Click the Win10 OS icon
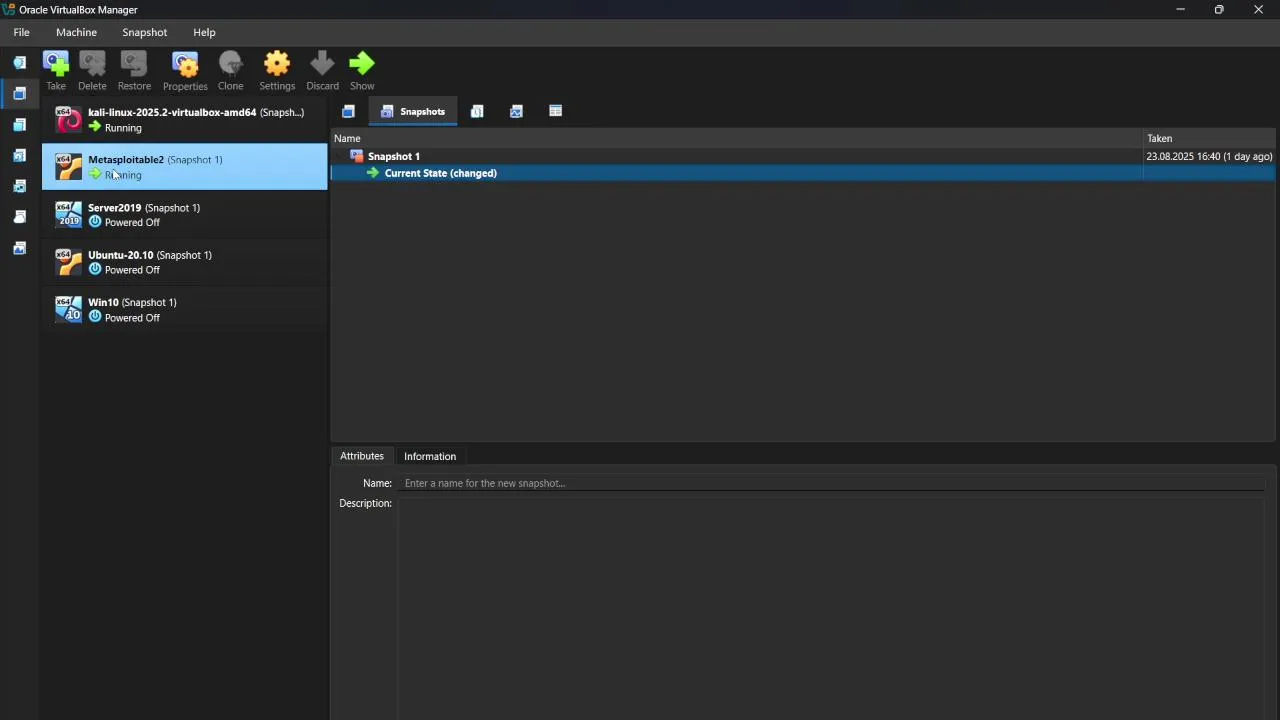The image size is (1280, 720). 68,309
